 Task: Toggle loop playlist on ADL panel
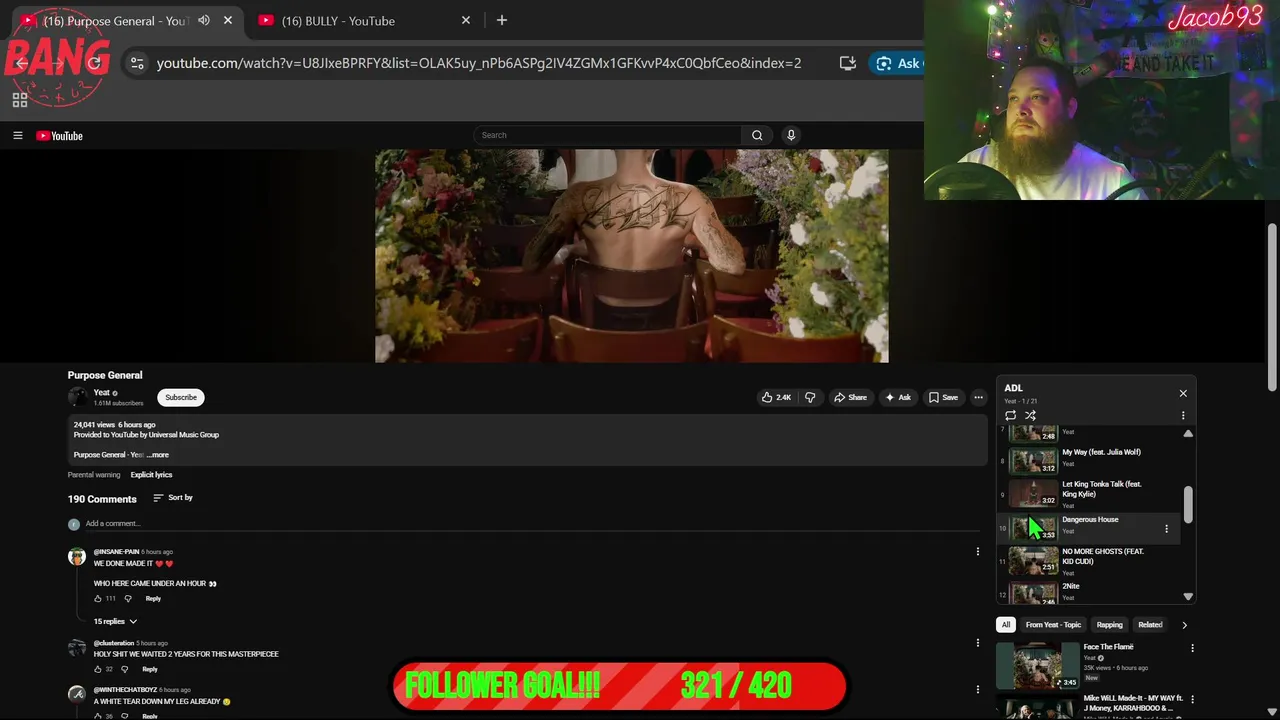point(1010,415)
